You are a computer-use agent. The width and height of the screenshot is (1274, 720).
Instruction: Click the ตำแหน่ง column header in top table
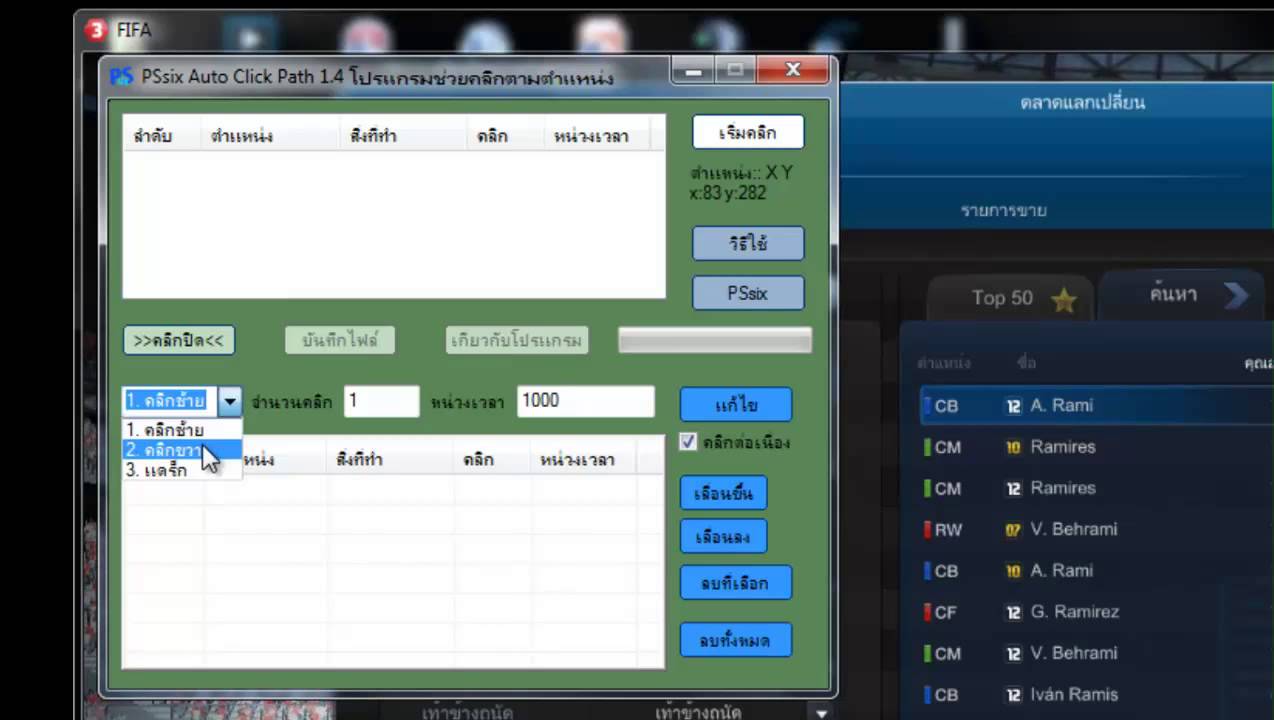pyautogui.click(x=269, y=137)
